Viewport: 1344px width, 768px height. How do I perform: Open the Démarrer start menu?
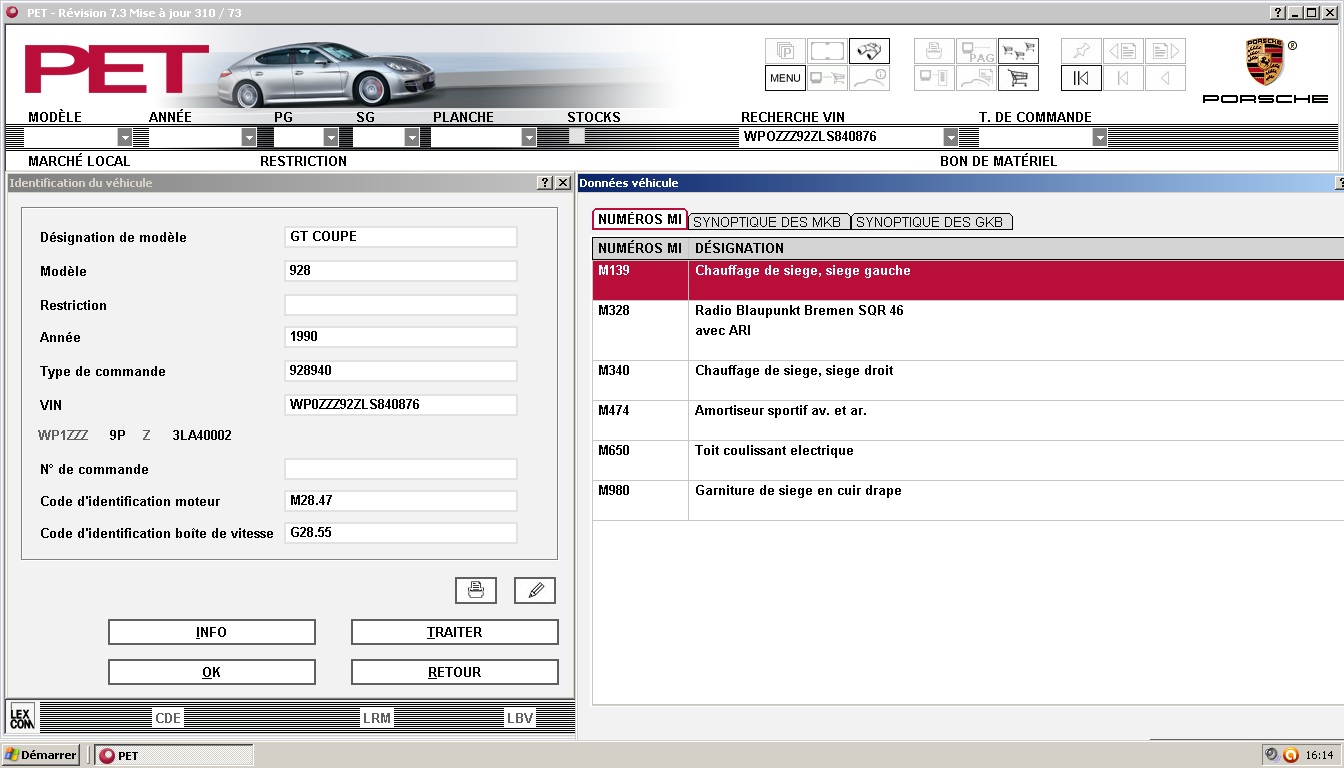(41, 755)
